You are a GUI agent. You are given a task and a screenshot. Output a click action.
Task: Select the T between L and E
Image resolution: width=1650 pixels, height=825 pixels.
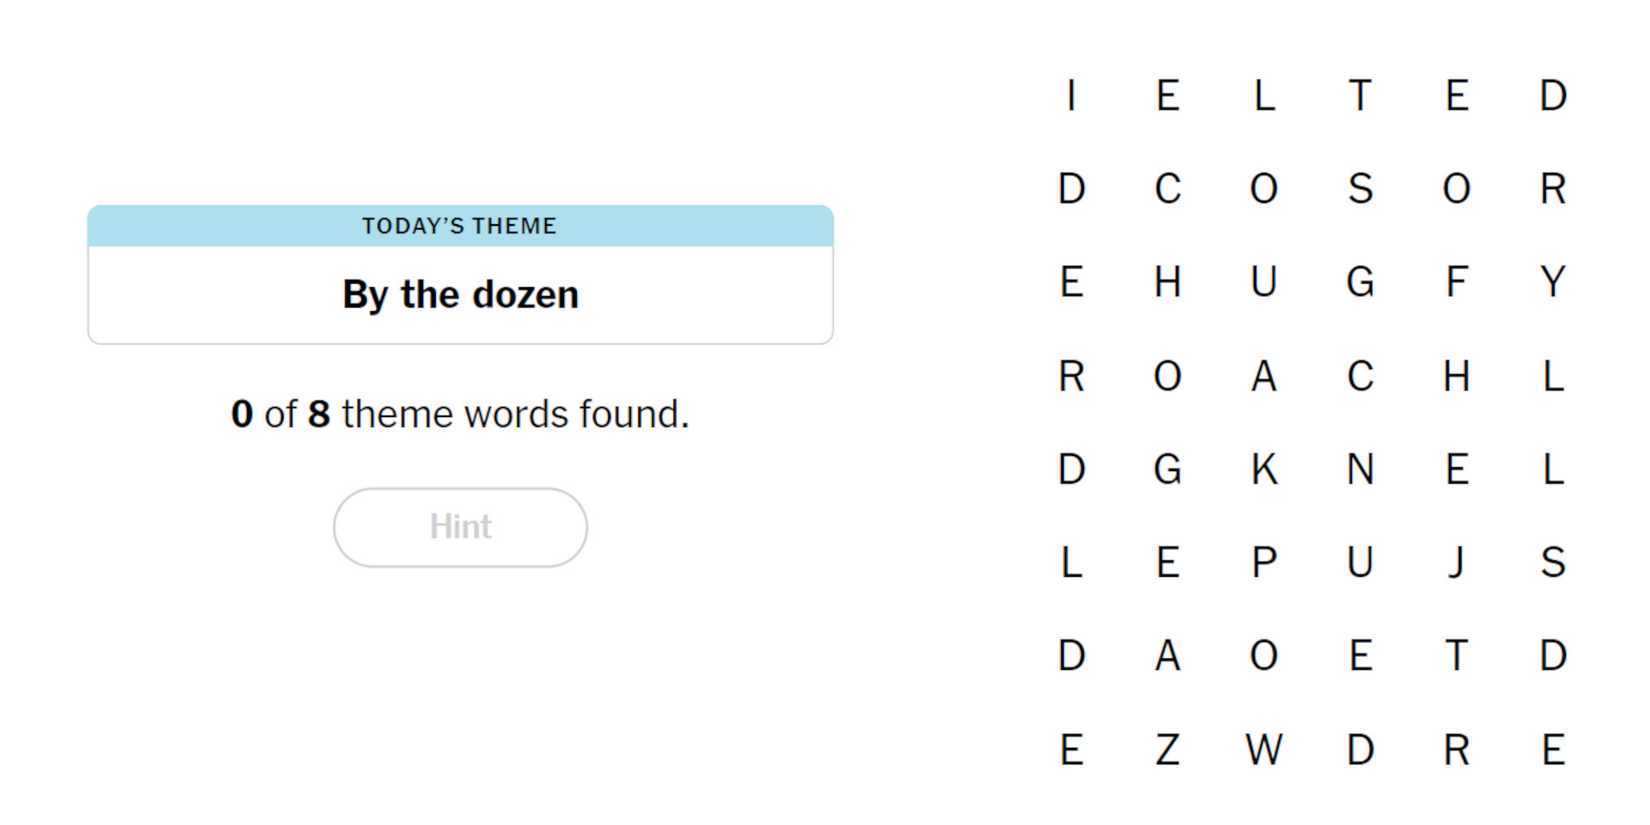coord(1360,96)
